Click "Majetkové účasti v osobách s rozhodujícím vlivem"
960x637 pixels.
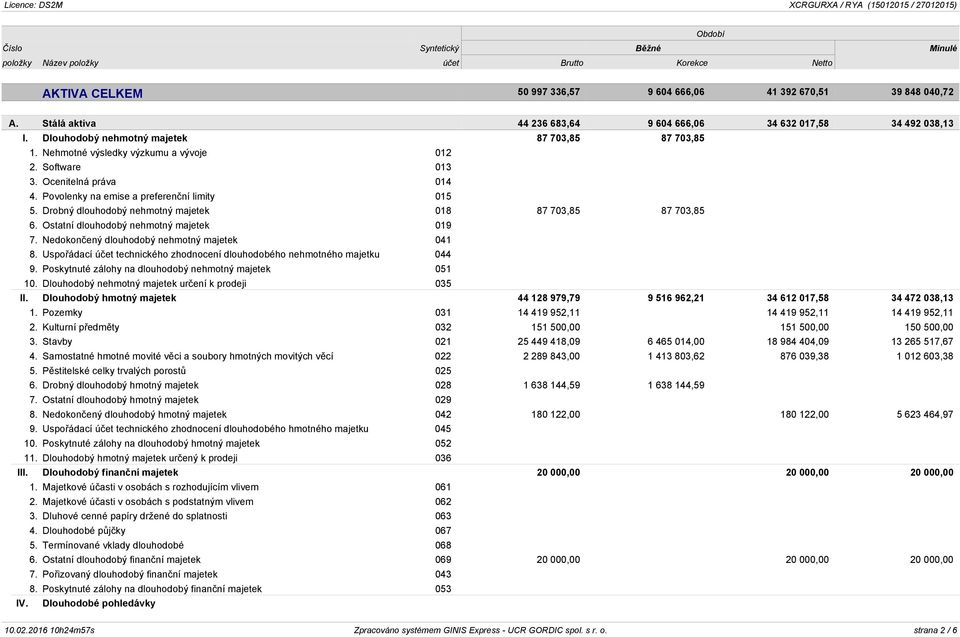coord(150,488)
